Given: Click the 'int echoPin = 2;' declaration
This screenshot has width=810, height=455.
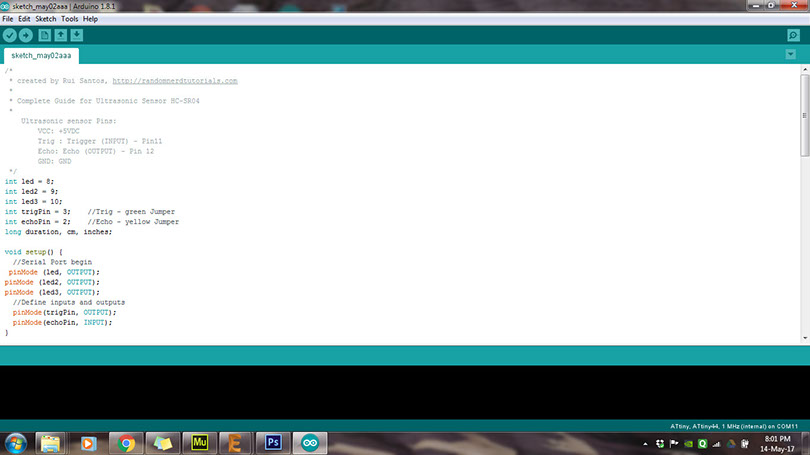Looking at the screenshot, I should pyautogui.click(x=38, y=222).
